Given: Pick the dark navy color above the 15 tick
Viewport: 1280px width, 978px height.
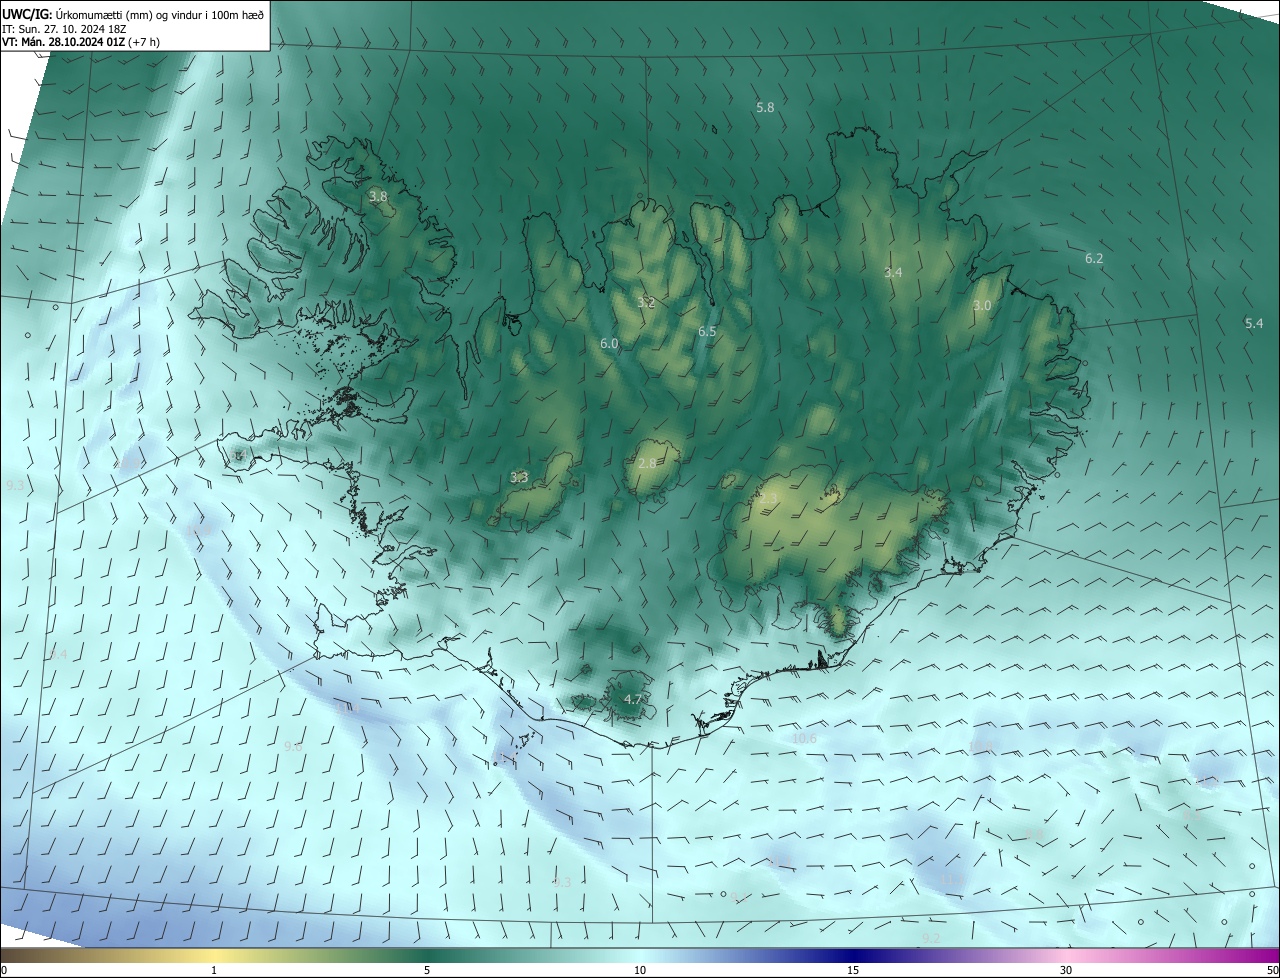Looking at the screenshot, I should tap(853, 956).
